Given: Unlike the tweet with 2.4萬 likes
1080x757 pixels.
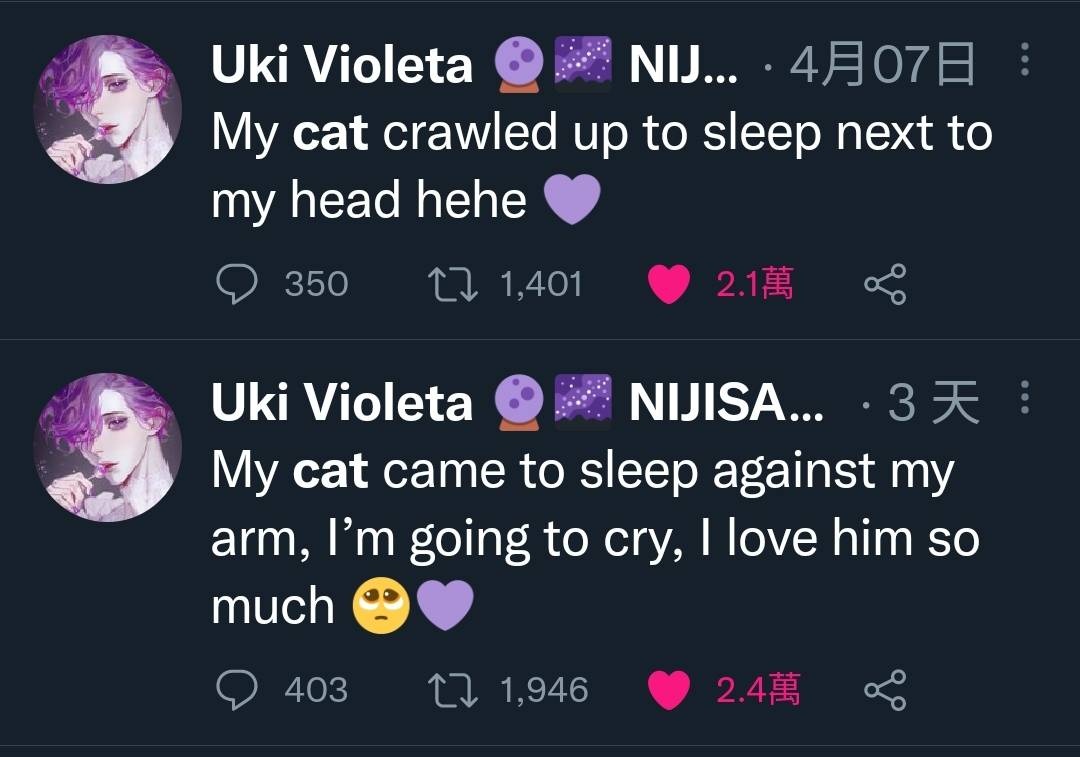Looking at the screenshot, I should point(669,689).
